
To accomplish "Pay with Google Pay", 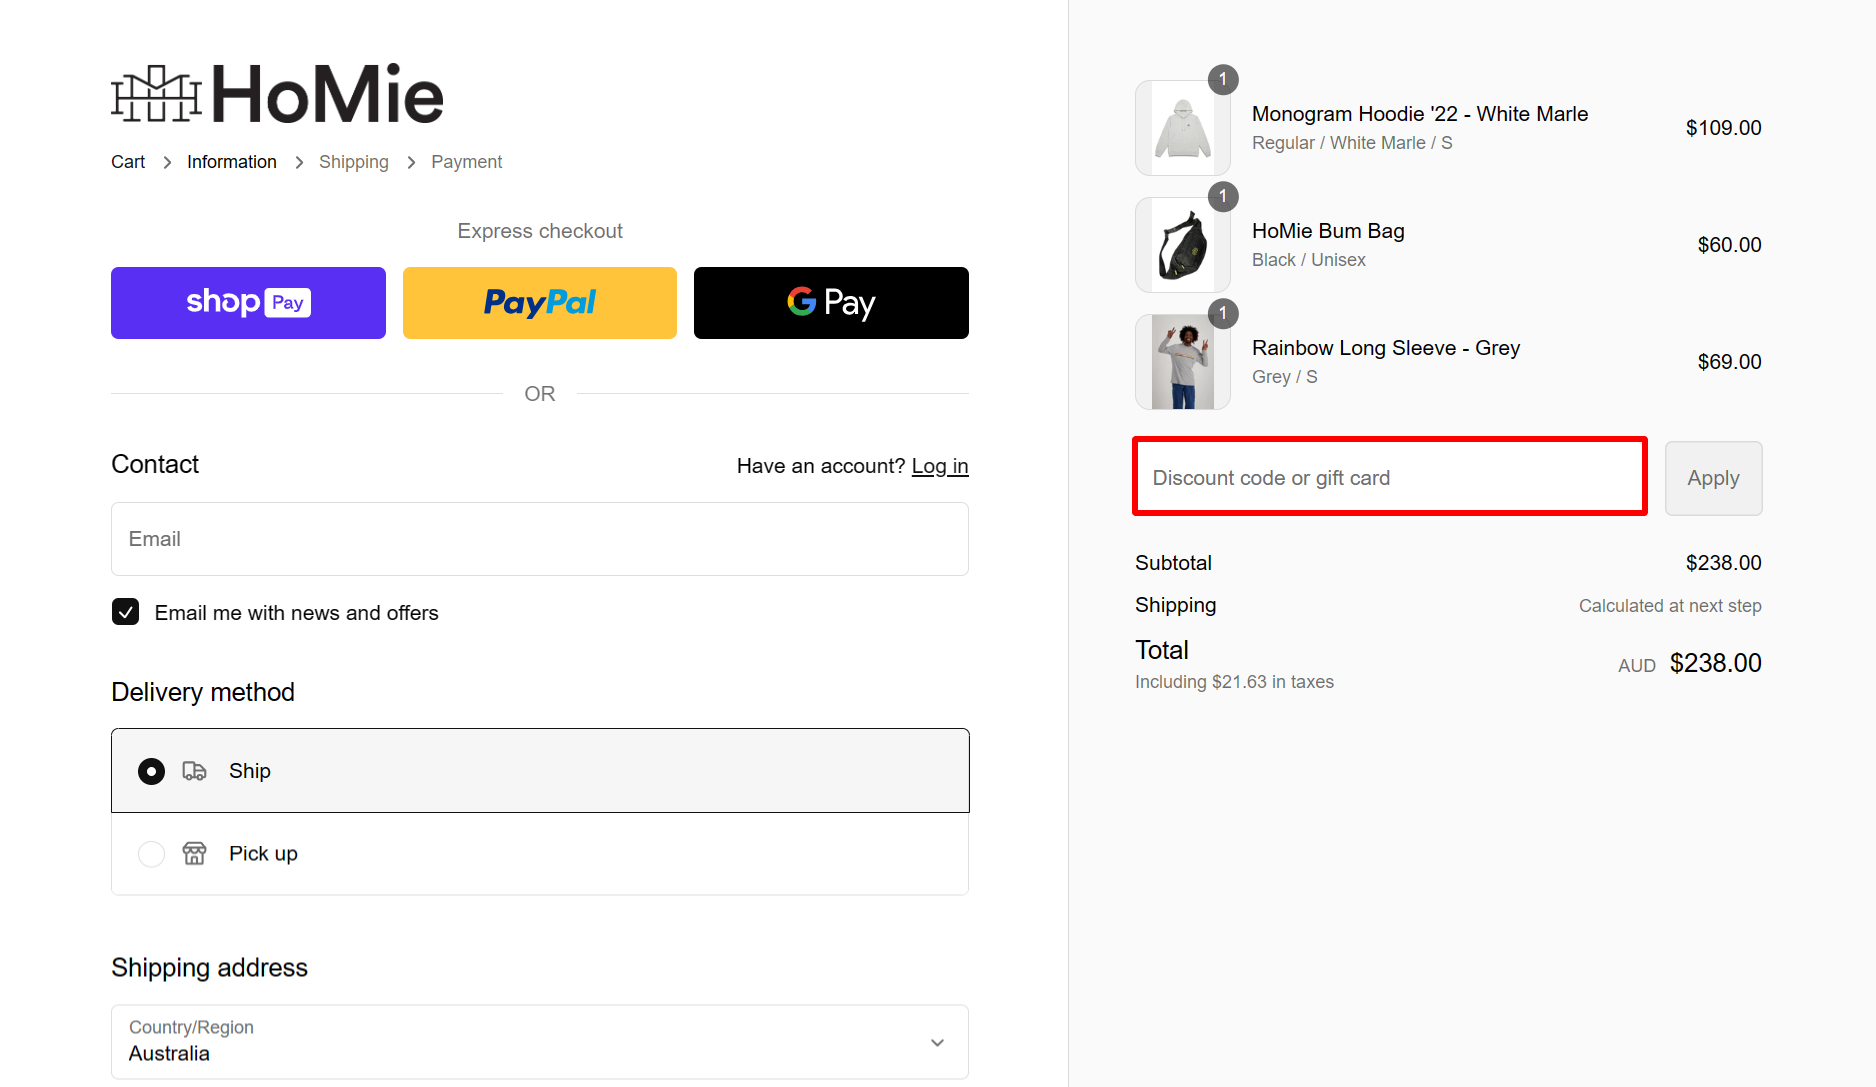I will pyautogui.click(x=830, y=302).
